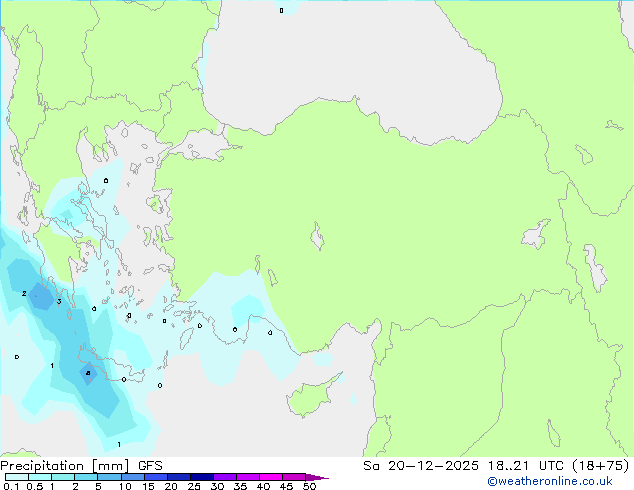Click the '10' legend value label
The height and width of the screenshot is (490, 634).
point(125,486)
